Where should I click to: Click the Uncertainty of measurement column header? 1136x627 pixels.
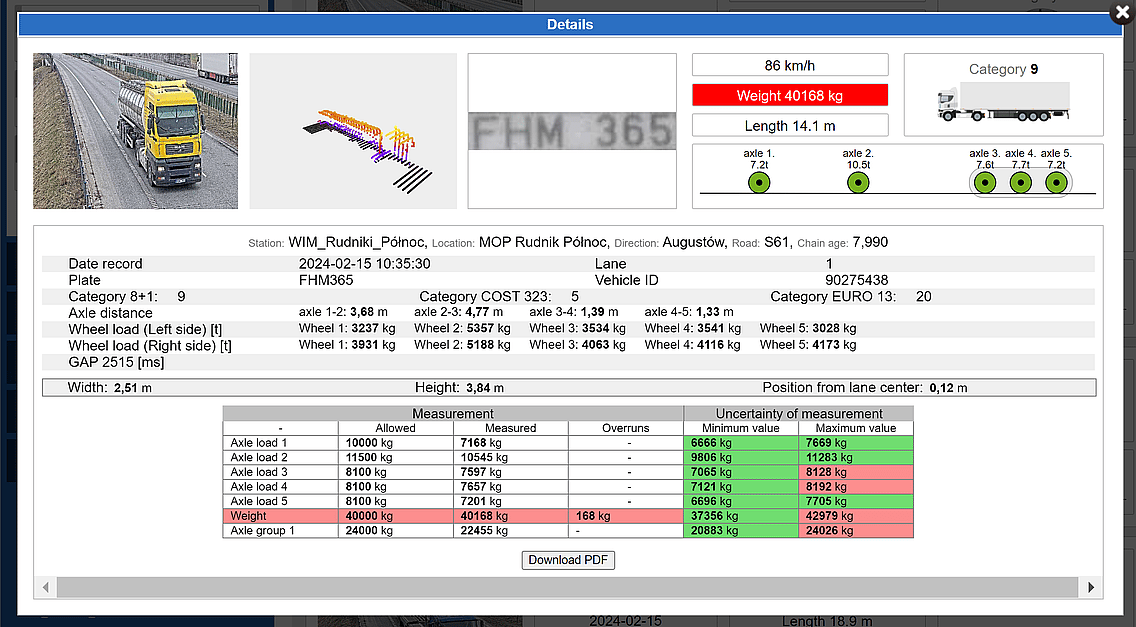click(798, 413)
